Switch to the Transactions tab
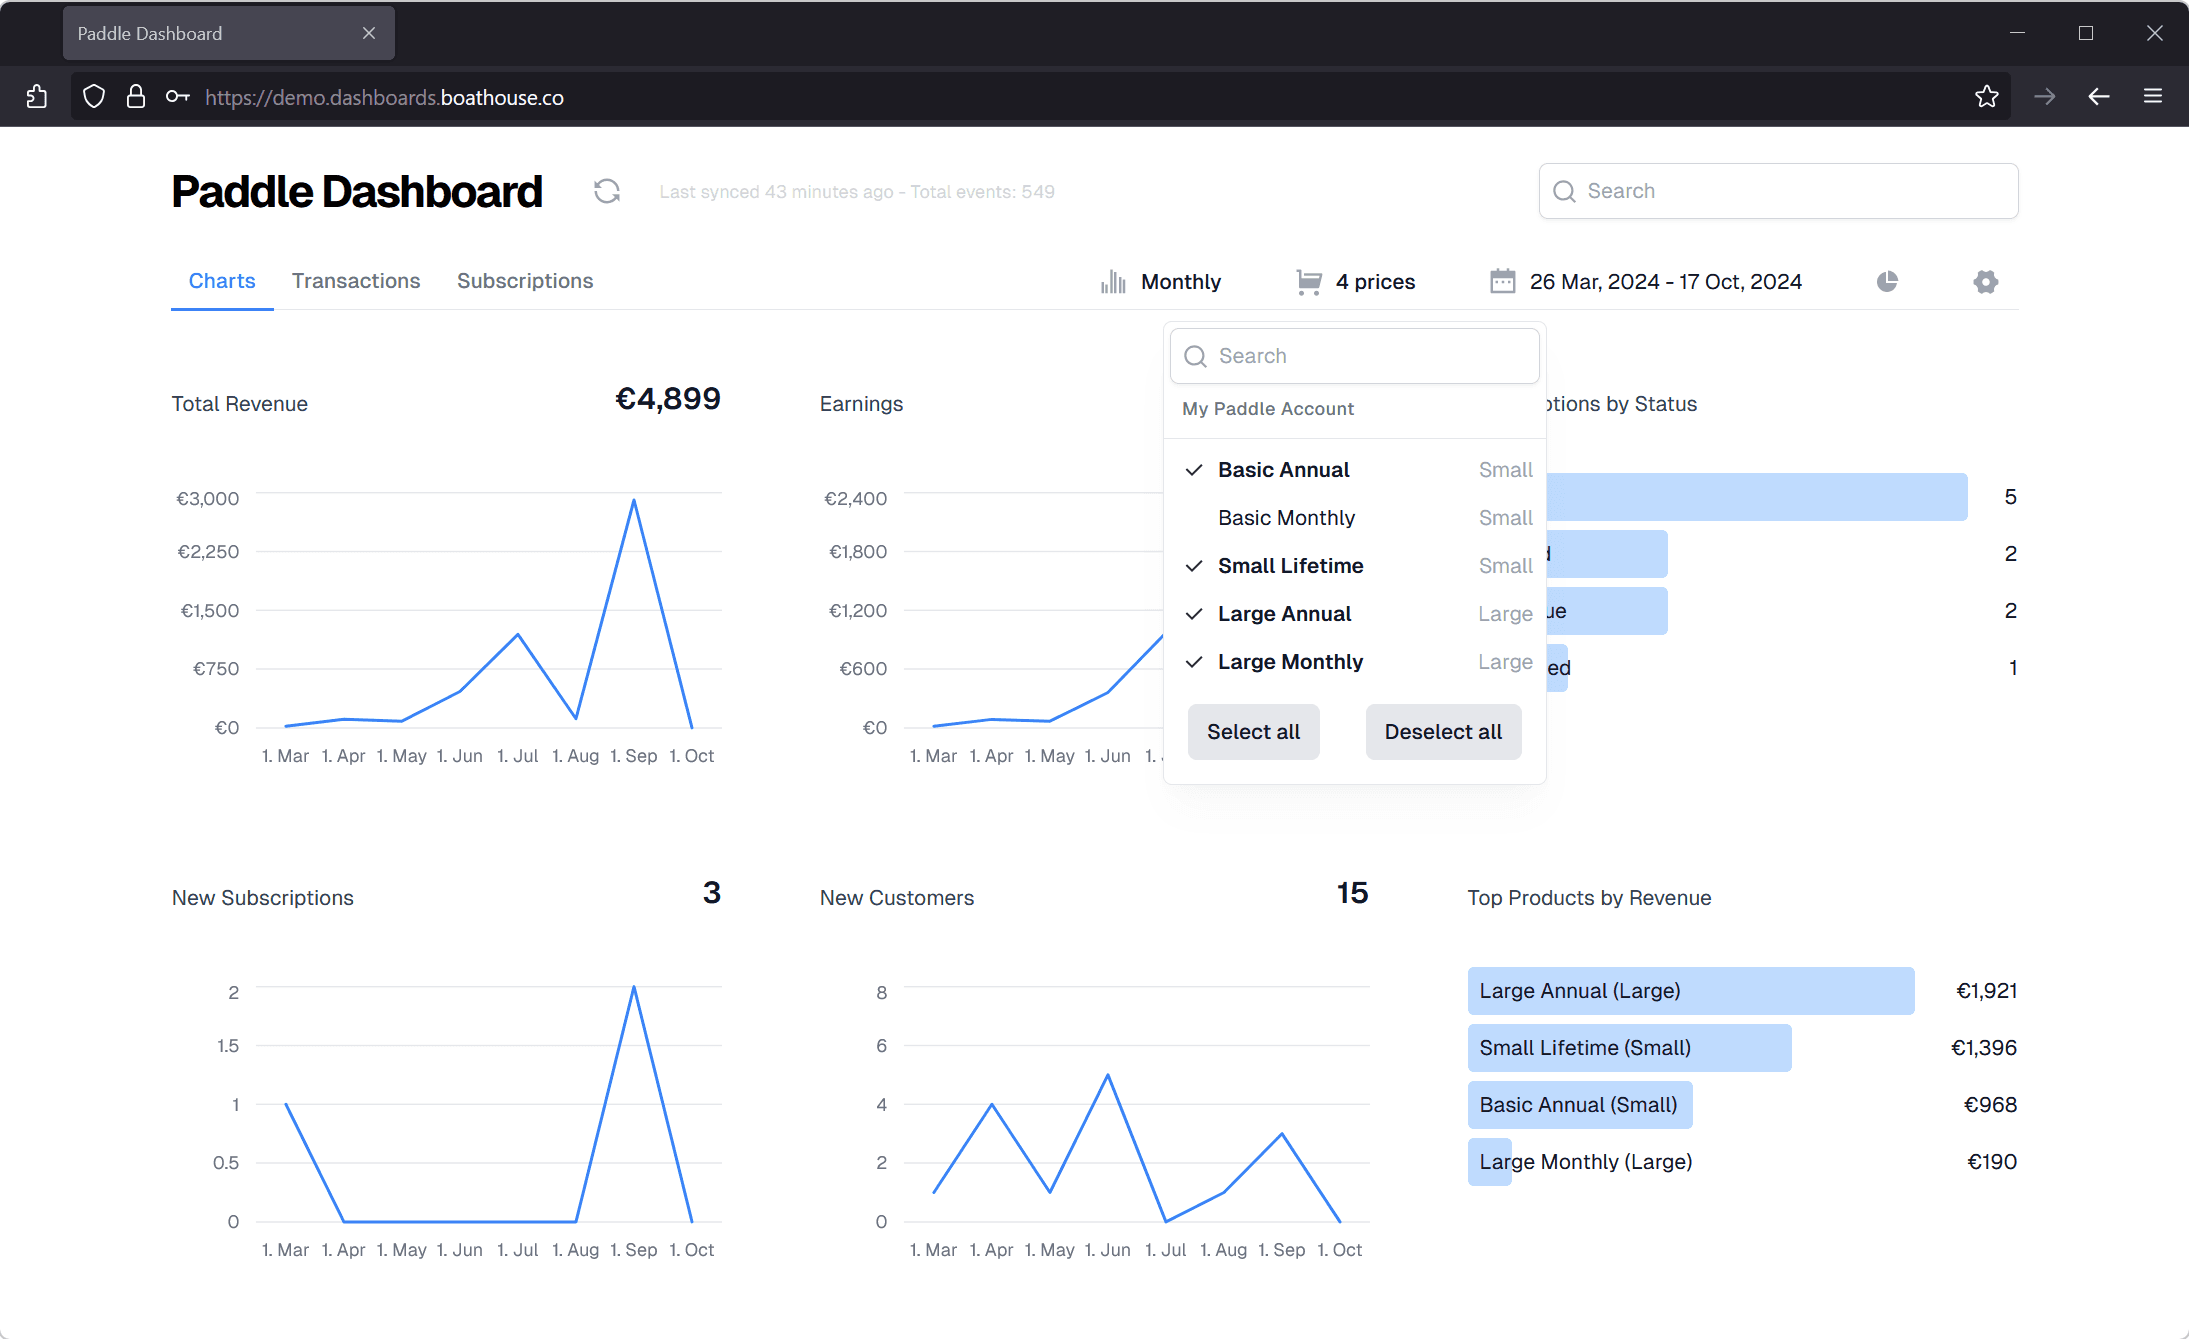2189x1339 pixels. [x=355, y=280]
